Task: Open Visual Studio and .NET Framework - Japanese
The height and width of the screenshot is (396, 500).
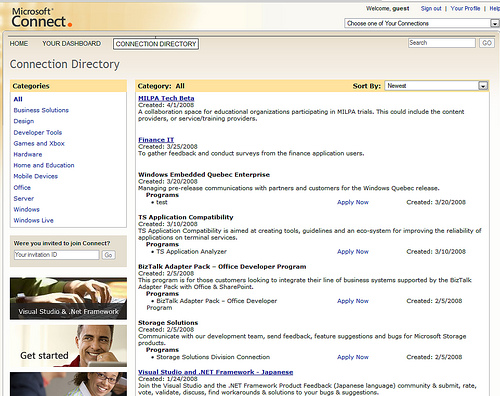Action: tap(216, 372)
